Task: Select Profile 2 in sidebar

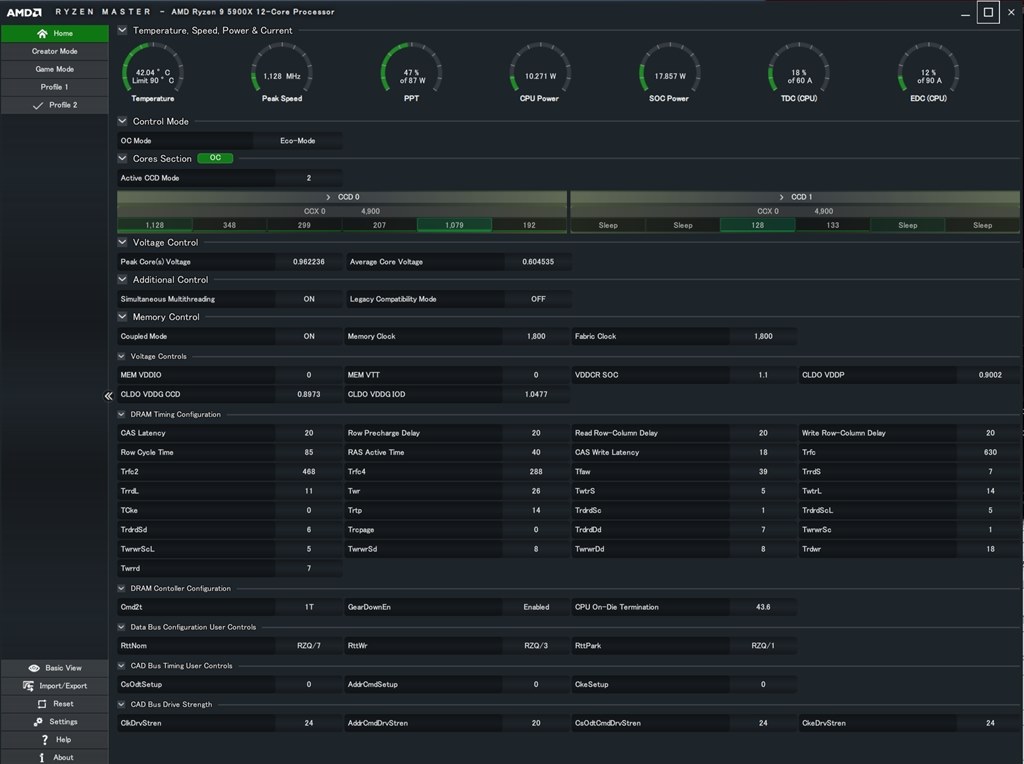Action: 55,105
